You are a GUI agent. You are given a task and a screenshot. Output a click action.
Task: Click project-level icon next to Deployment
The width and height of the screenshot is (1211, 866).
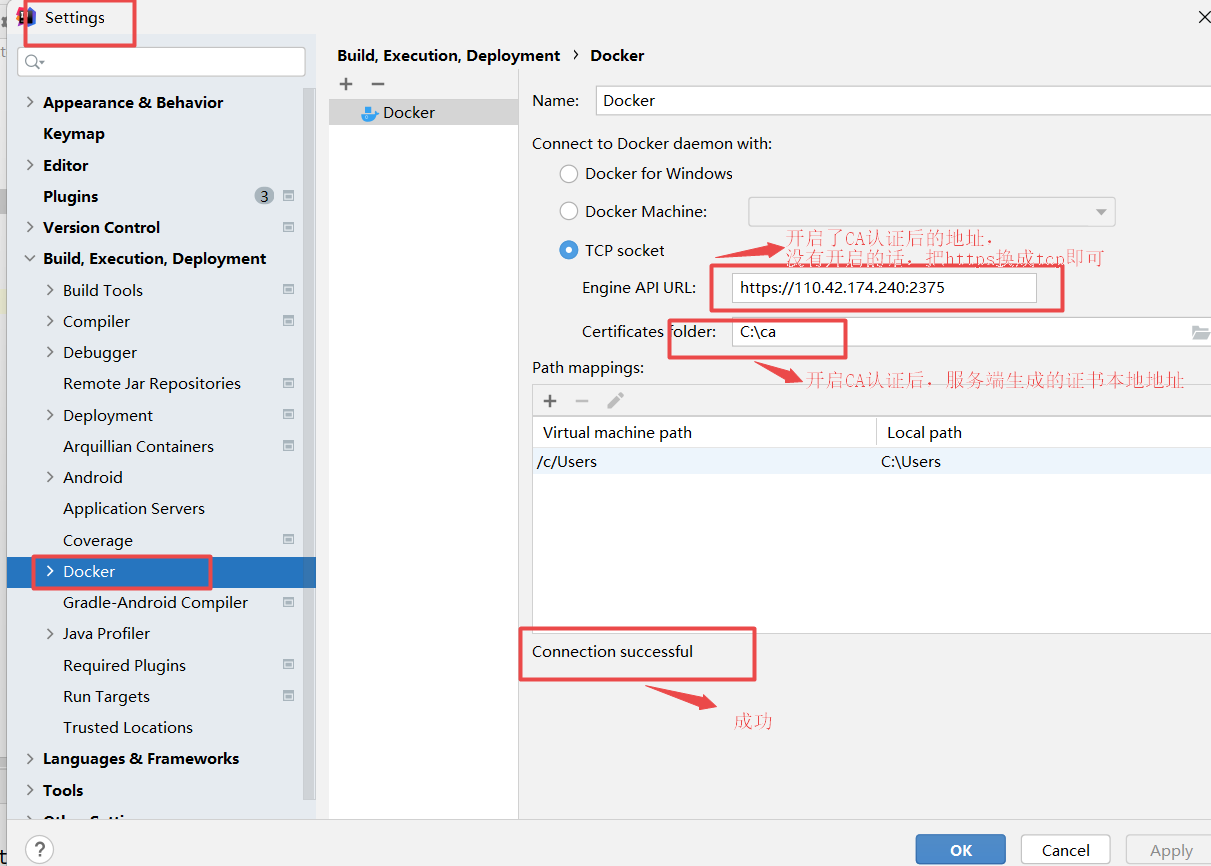(288, 415)
